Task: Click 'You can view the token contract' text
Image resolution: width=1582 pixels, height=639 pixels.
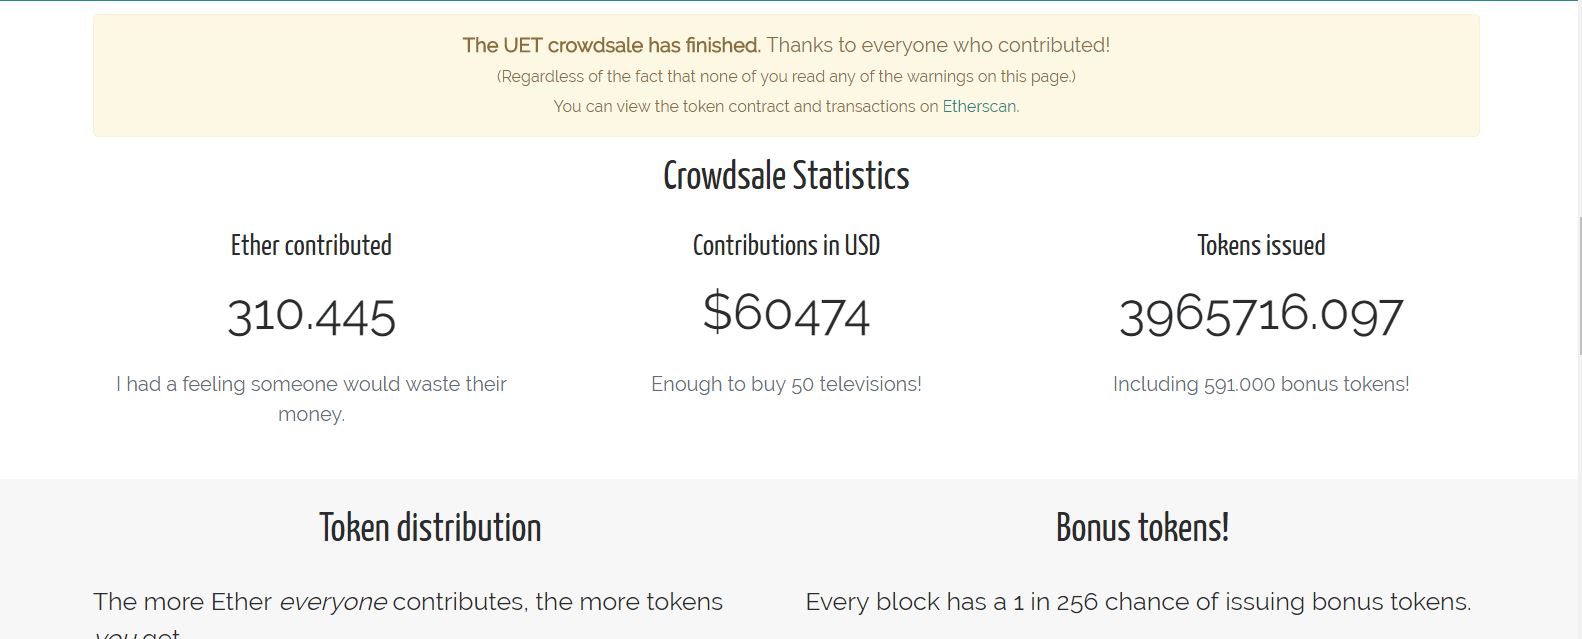Action: click(x=746, y=106)
